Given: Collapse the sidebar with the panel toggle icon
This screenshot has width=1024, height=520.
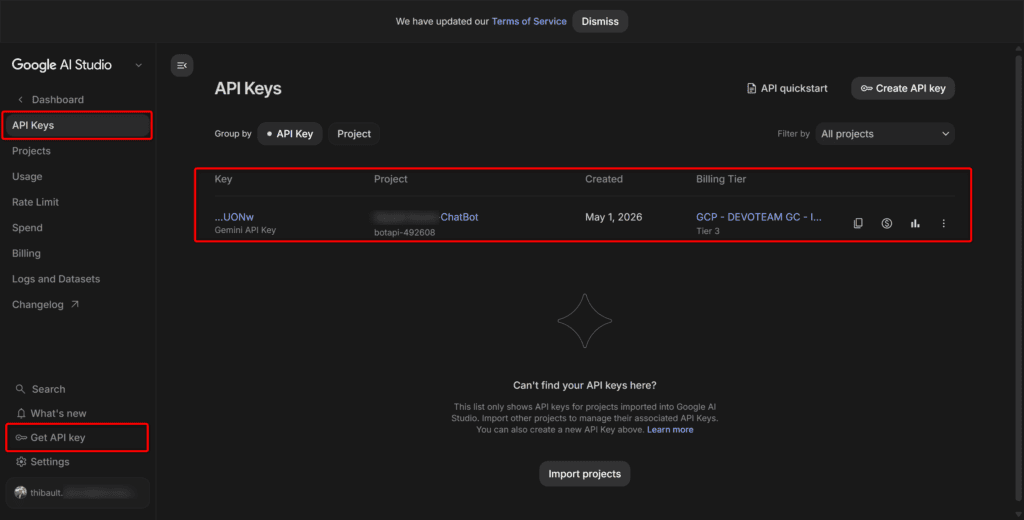Looking at the screenshot, I should click(x=182, y=65).
